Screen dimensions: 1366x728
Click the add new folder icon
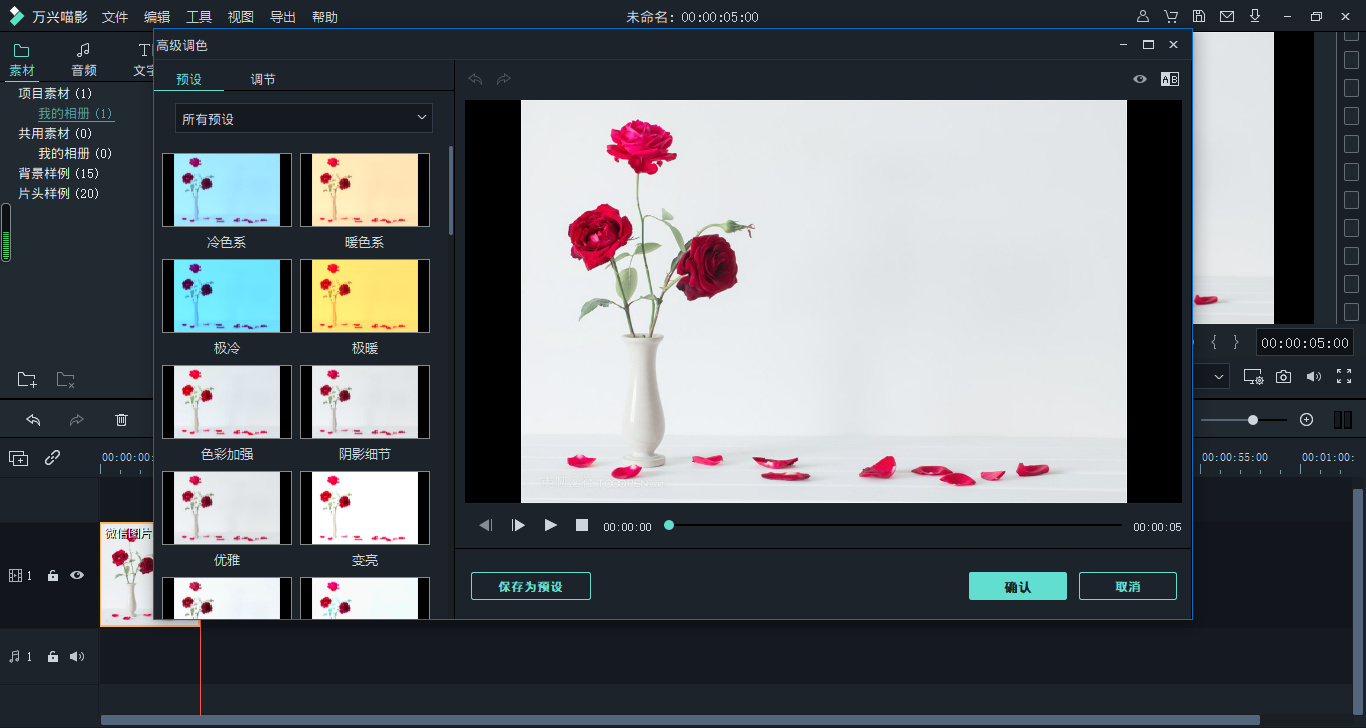click(27, 380)
